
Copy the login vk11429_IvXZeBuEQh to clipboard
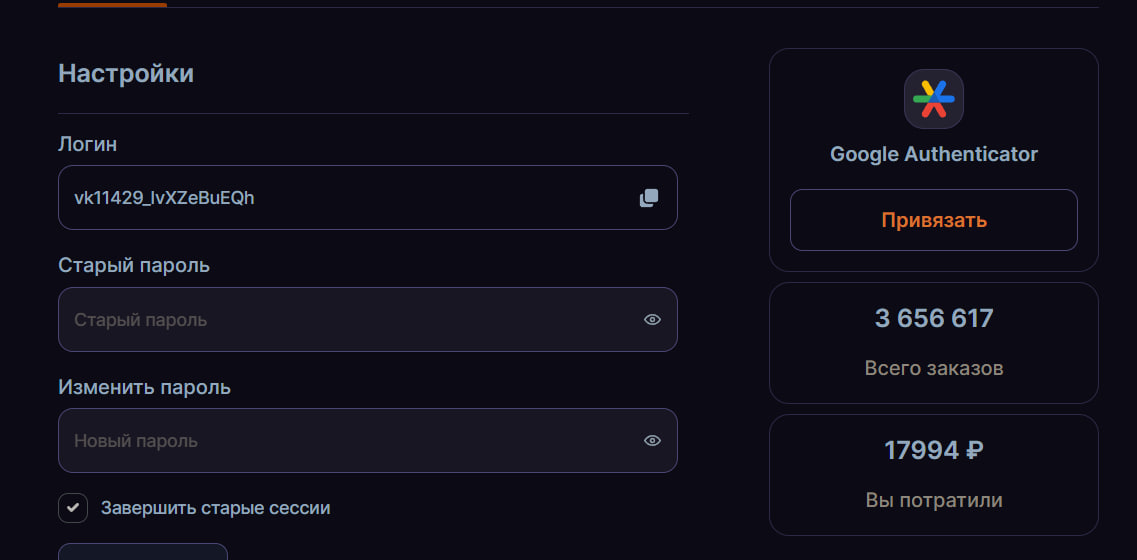click(649, 198)
